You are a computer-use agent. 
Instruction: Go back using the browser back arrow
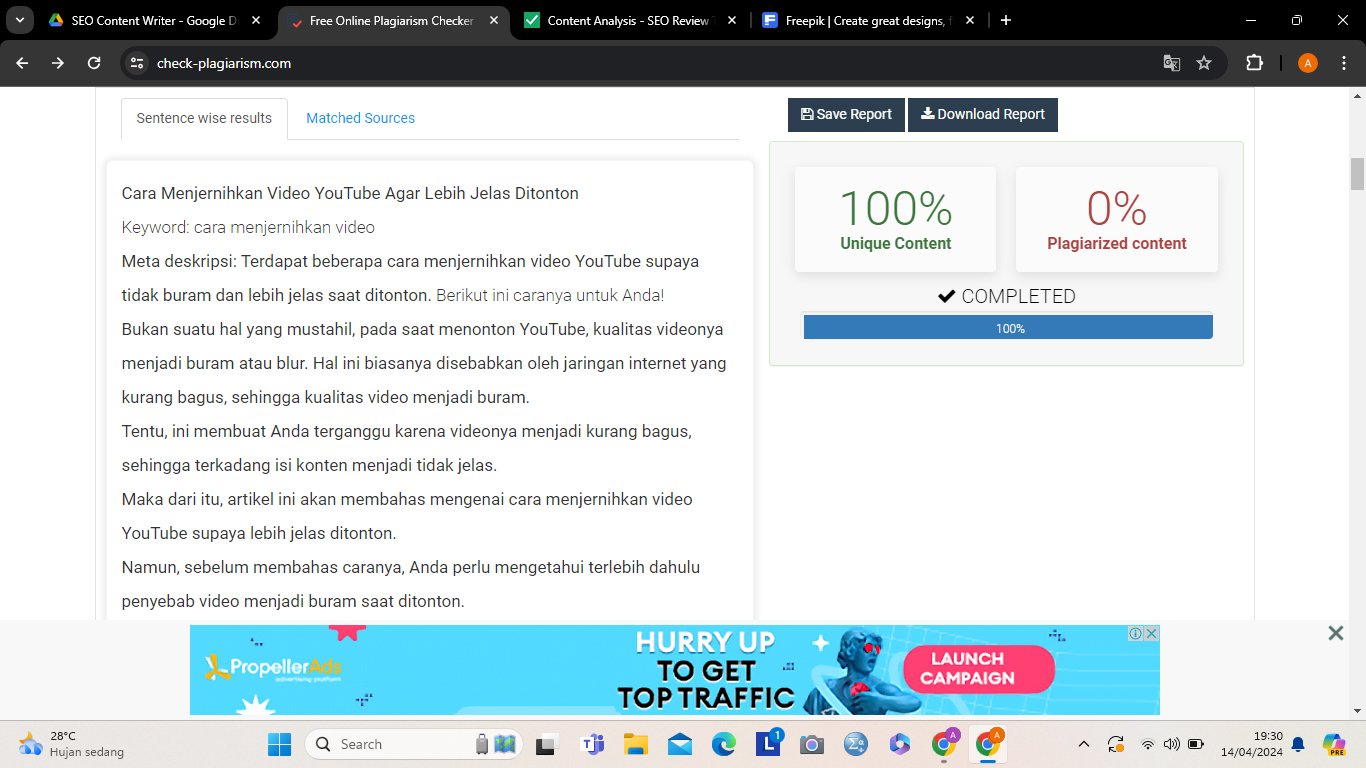(x=22, y=63)
